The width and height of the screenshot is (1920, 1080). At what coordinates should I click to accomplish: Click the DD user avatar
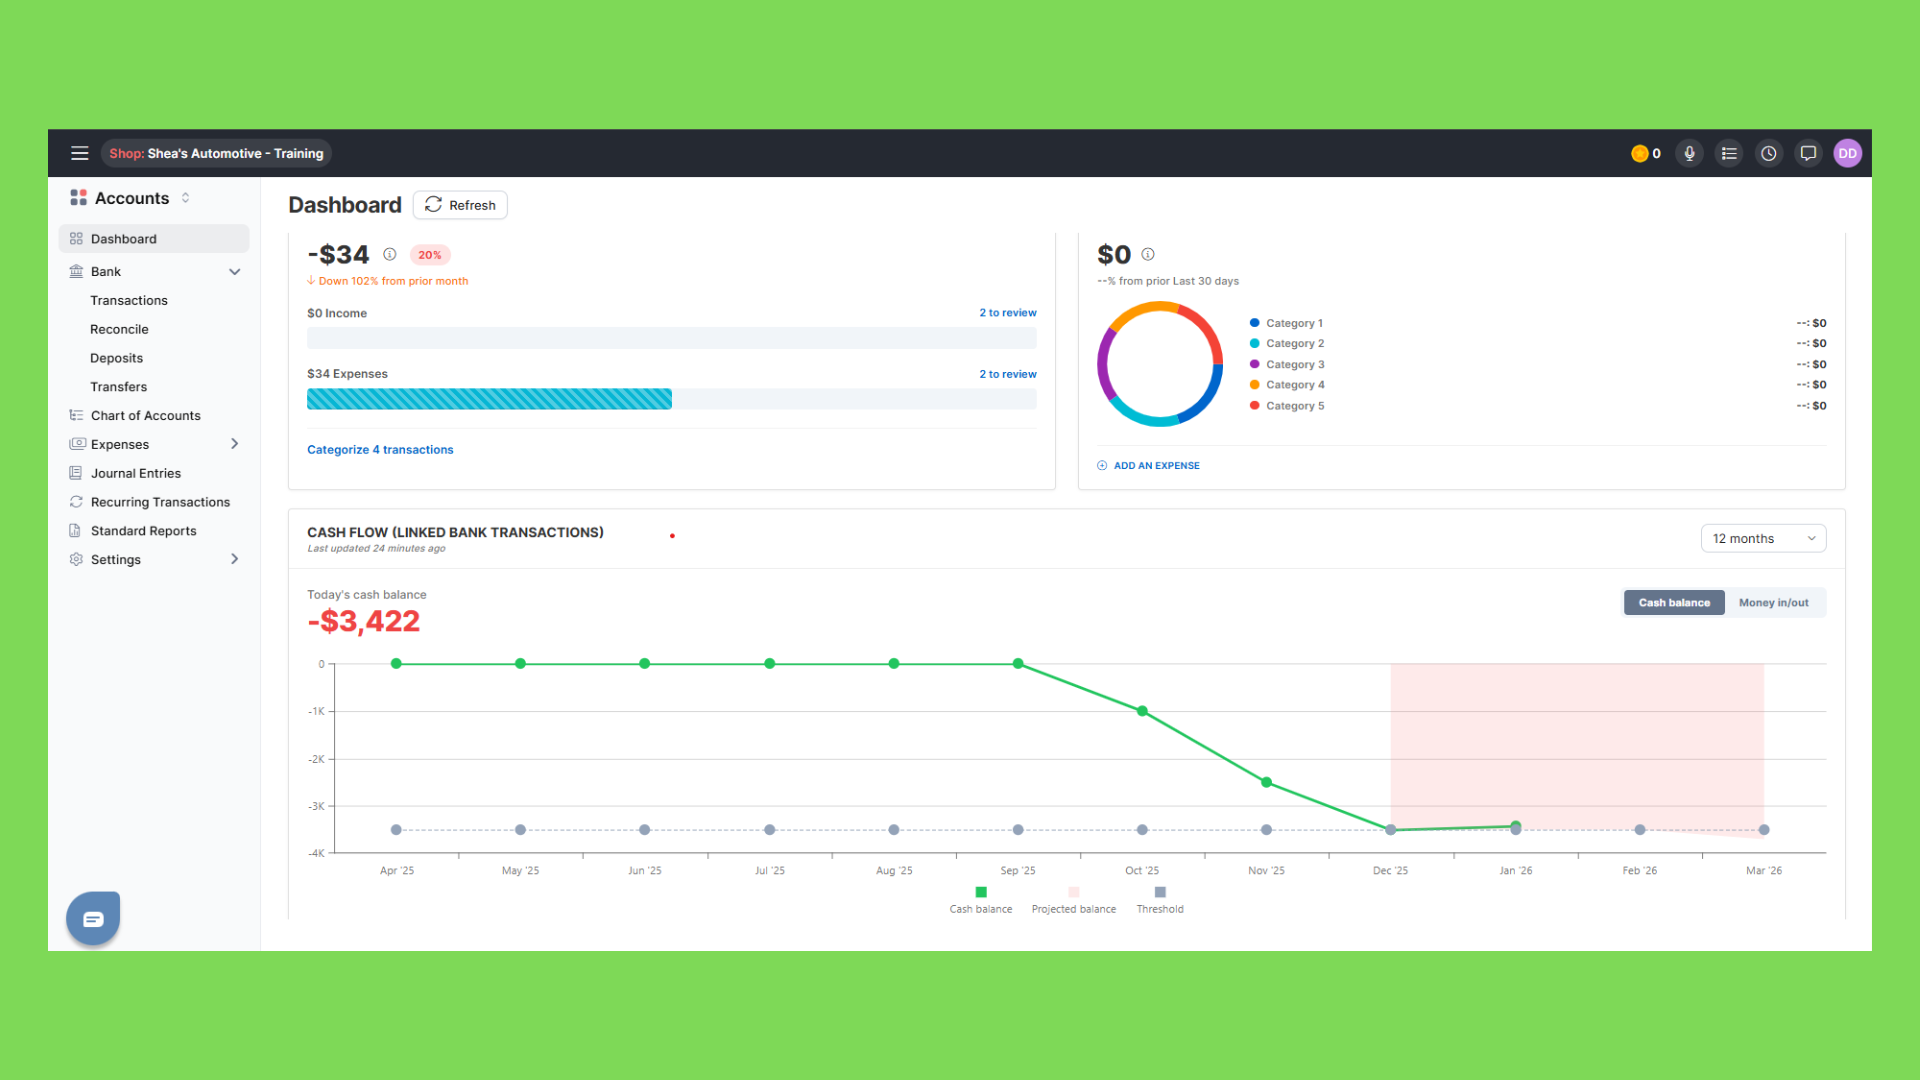[1847, 153]
